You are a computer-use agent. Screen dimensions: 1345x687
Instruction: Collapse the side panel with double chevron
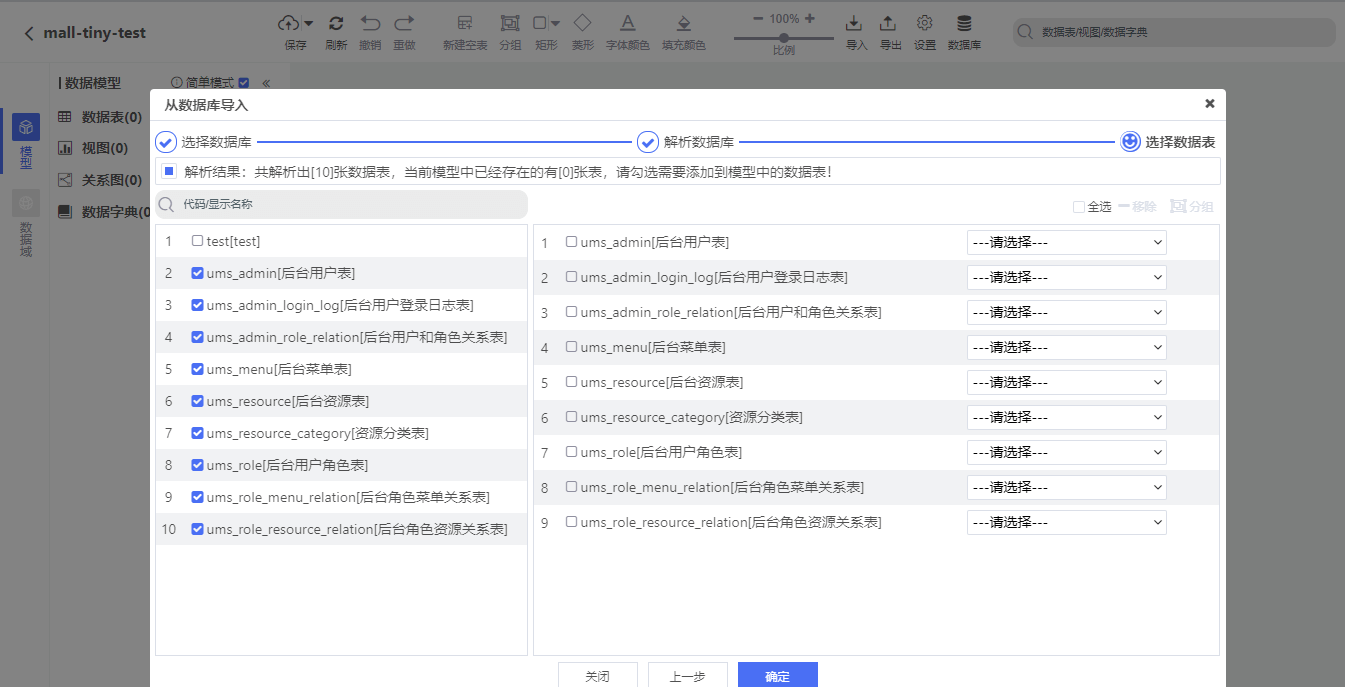tap(266, 83)
